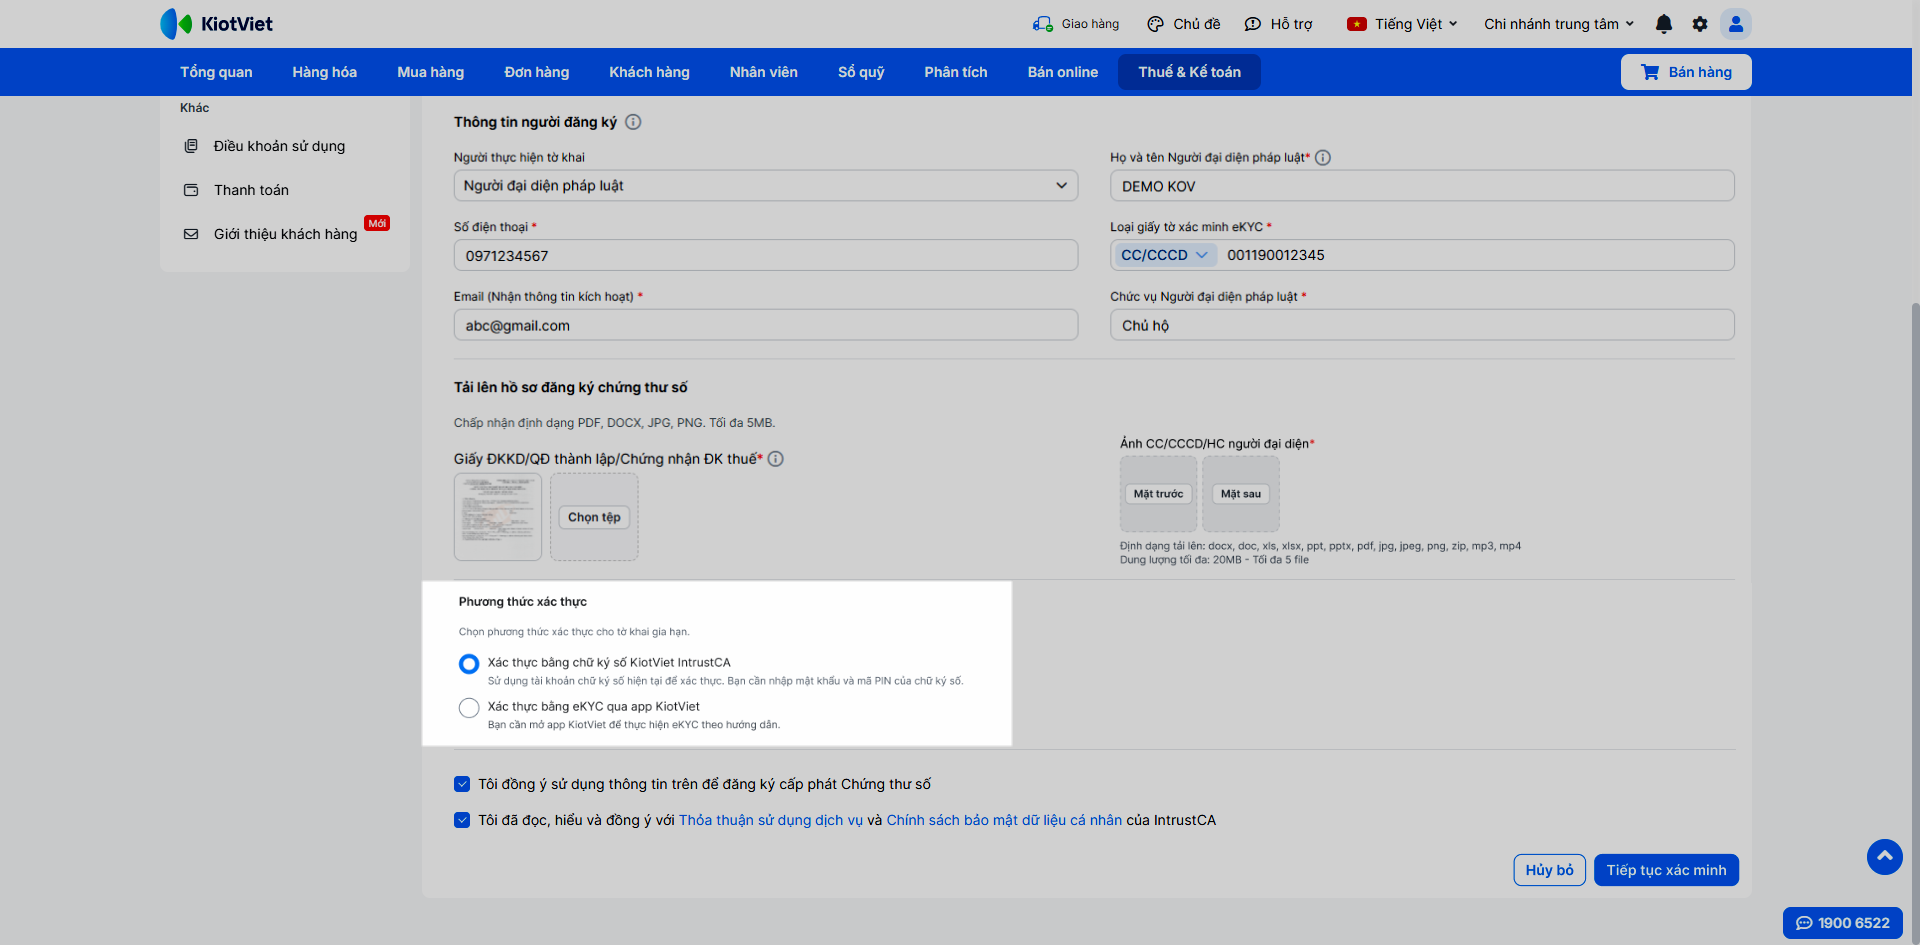Viewport: 1920px width, 945px height.
Task: Open the Sổ quỹ menu
Action: click(x=861, y=72)
